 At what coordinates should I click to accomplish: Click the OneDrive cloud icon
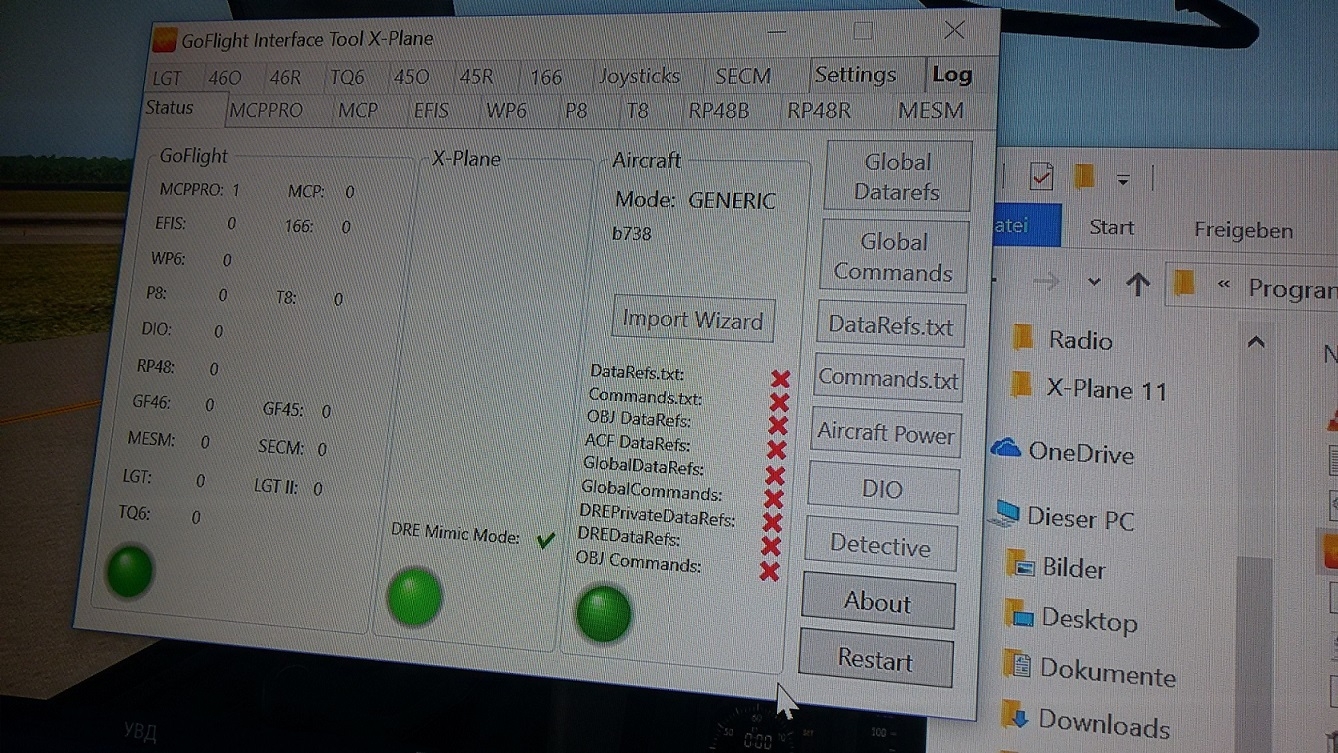click(x=1005, y=449)
